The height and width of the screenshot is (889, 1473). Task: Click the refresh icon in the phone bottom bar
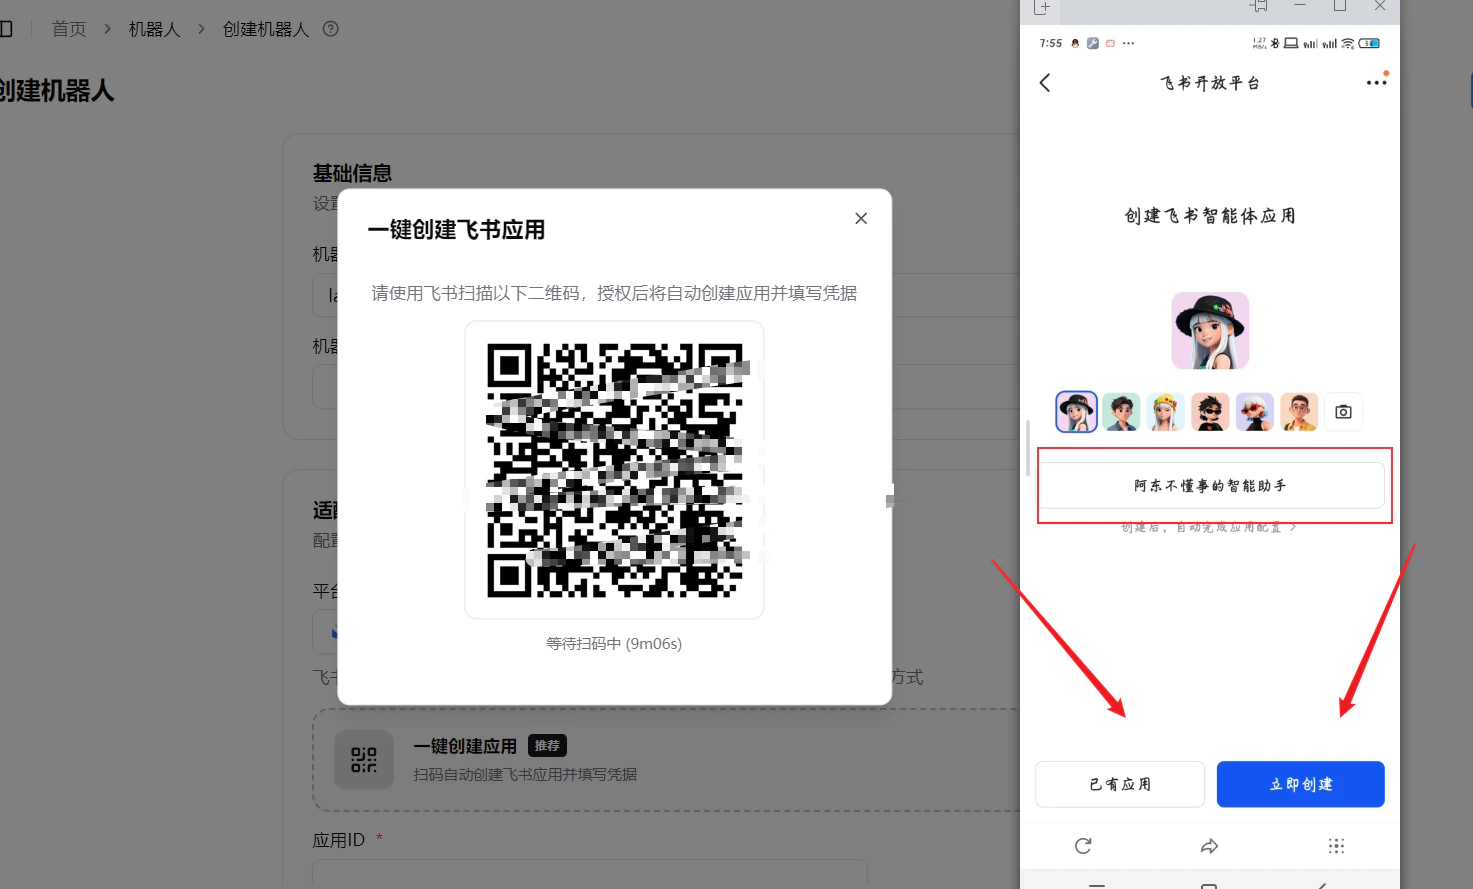tap(1082, 846)
